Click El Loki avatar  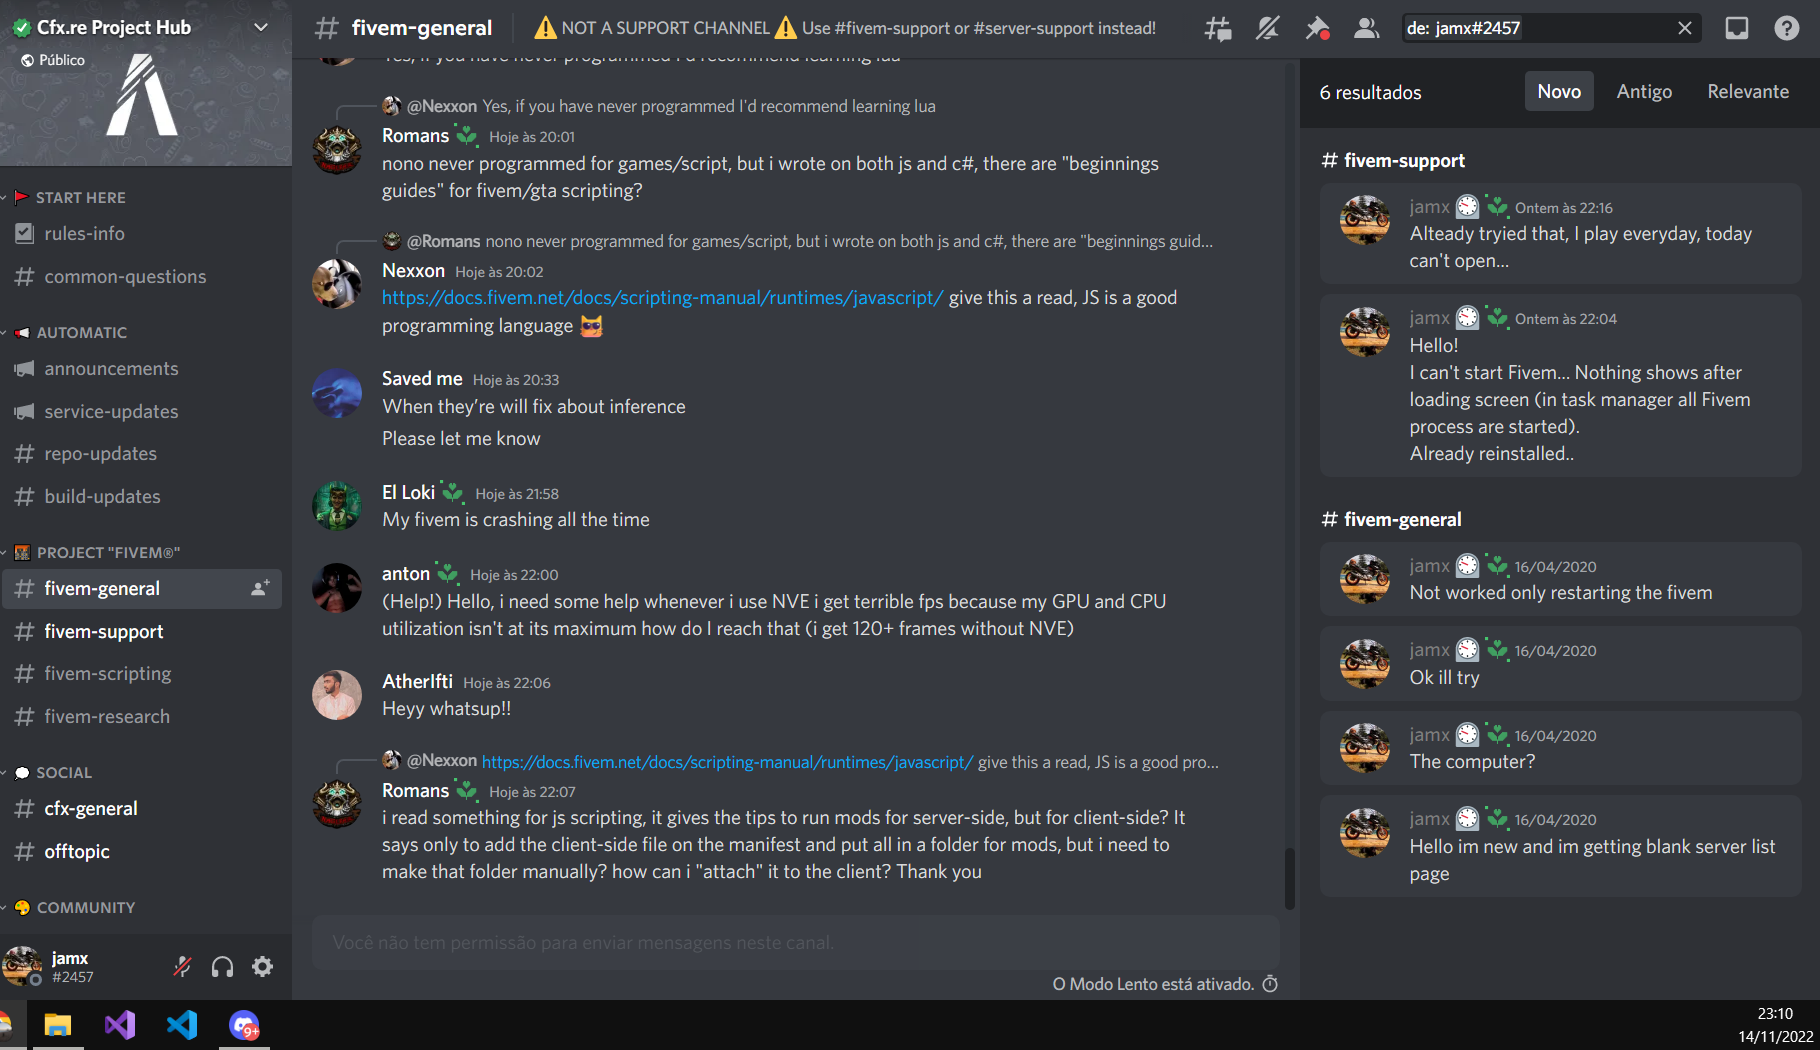[x=337, y=505]
